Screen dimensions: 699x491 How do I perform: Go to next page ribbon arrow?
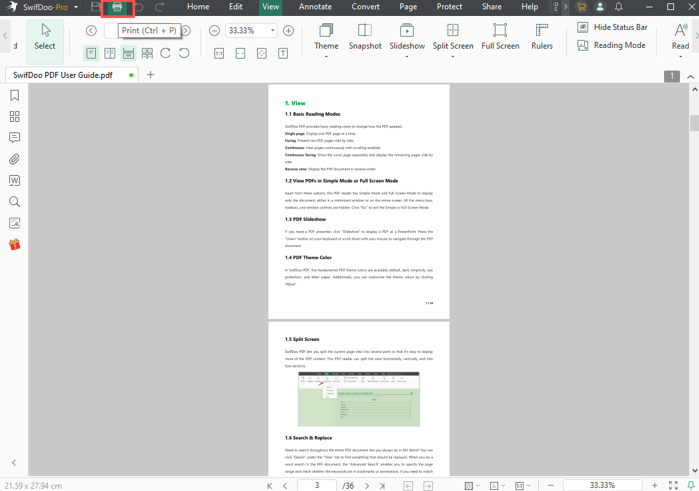[186, 30]
